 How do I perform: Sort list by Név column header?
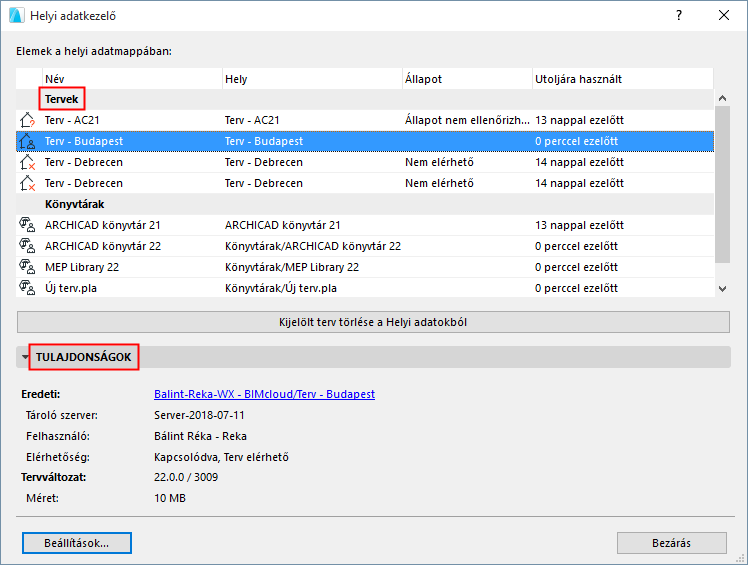tap(130, 79)
